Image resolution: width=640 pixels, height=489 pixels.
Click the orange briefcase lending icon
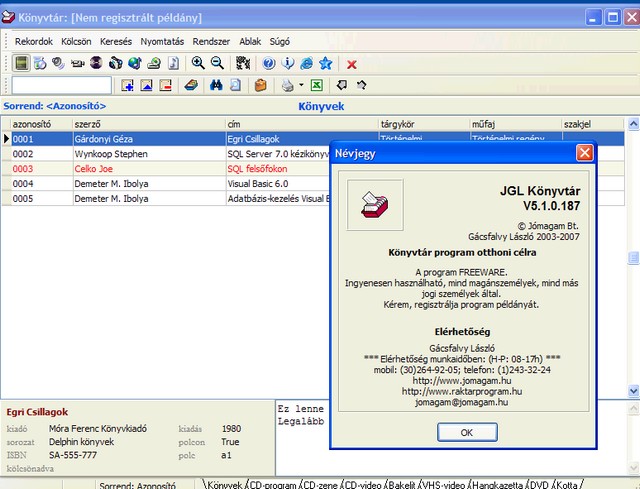click(x=260, y=85)
